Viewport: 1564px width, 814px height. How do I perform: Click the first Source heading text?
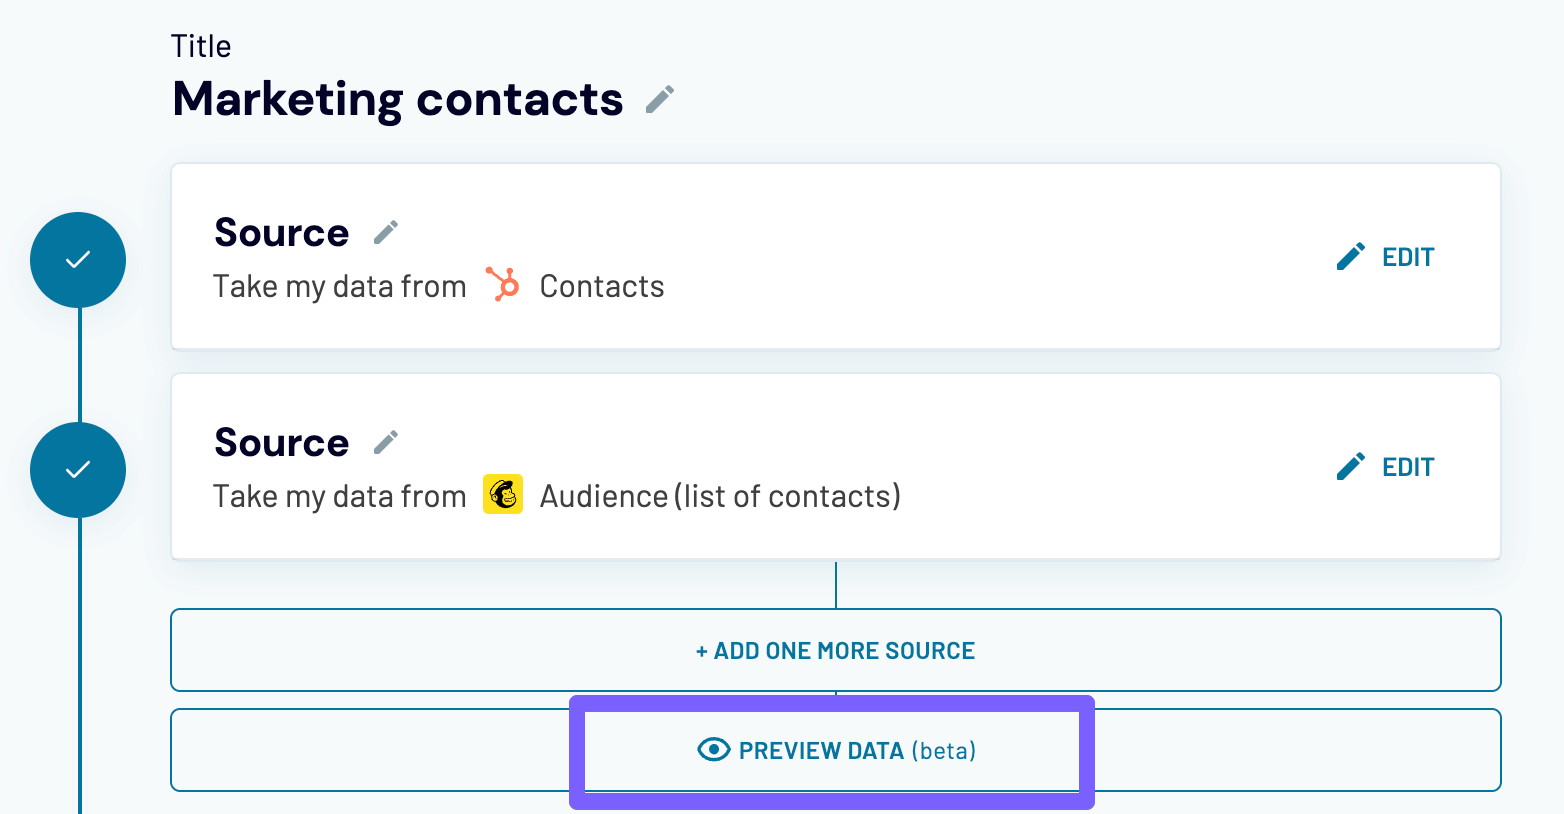(281, 233)
